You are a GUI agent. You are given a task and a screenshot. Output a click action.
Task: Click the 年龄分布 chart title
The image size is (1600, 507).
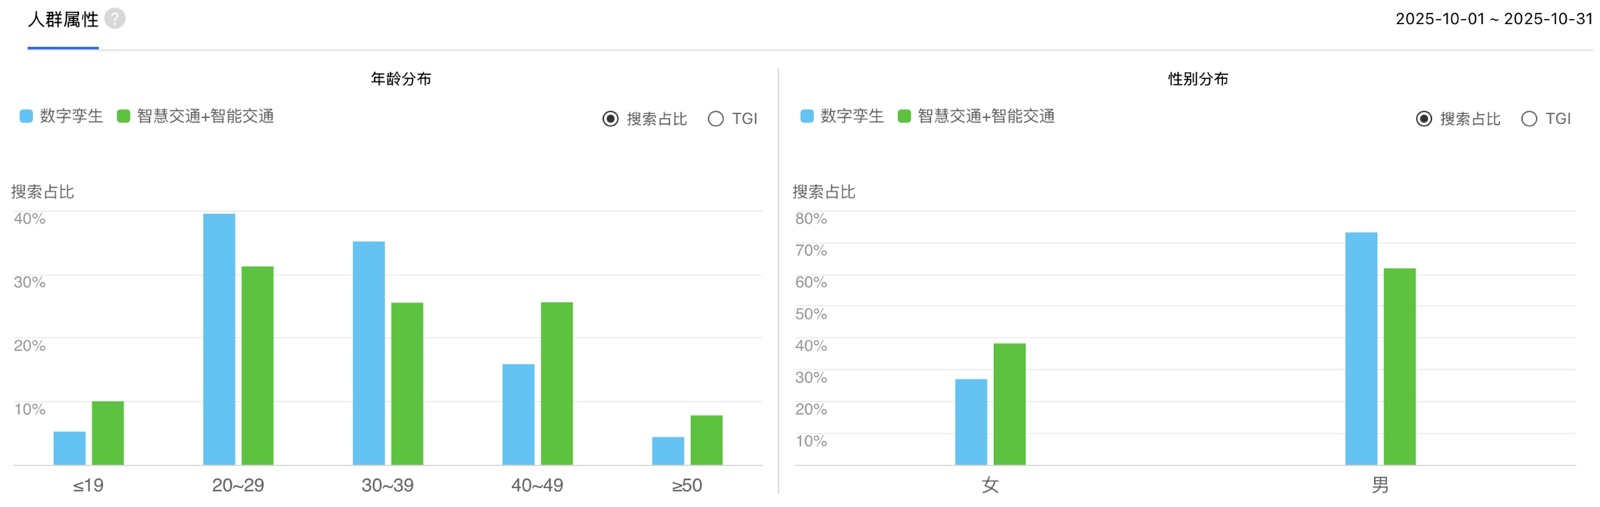click(401, 79)
